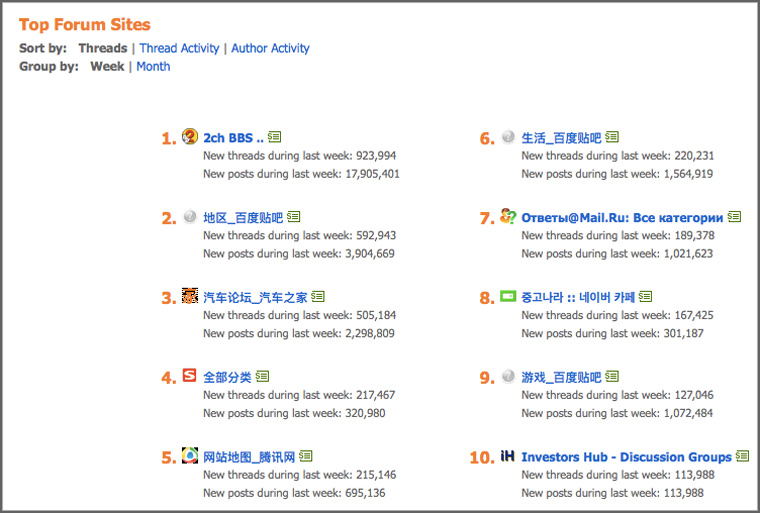Click the feed icon next to 地区_百度贴吧

pos(294,217)
